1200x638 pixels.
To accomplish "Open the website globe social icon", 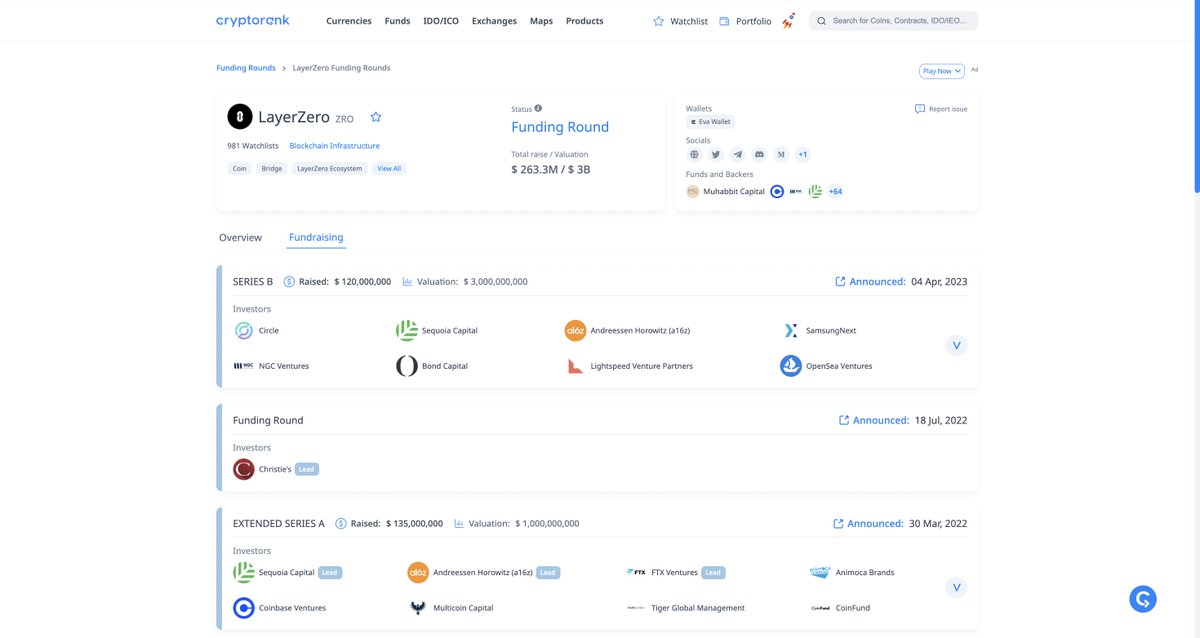I will pyautogui.click(x=695, y=154).
